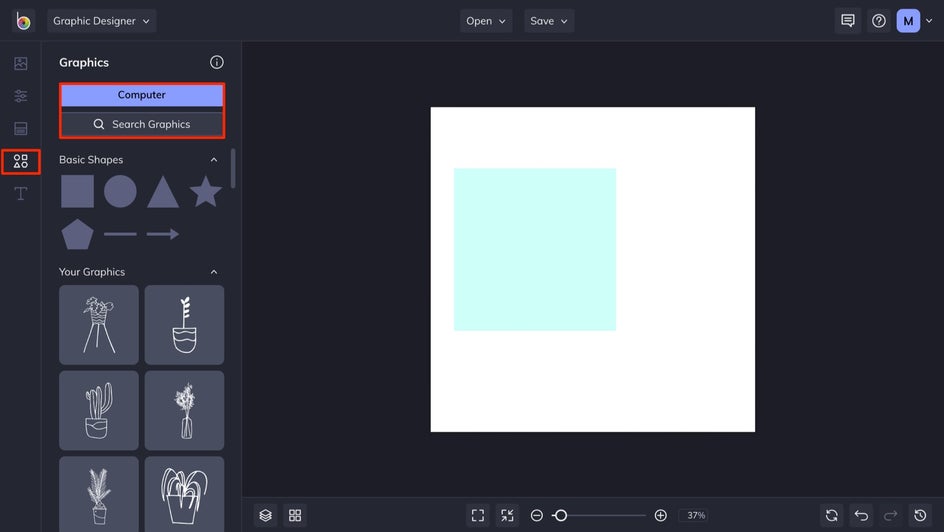
Task: Add the cactus in pot graphic
Action: point(99,410)
